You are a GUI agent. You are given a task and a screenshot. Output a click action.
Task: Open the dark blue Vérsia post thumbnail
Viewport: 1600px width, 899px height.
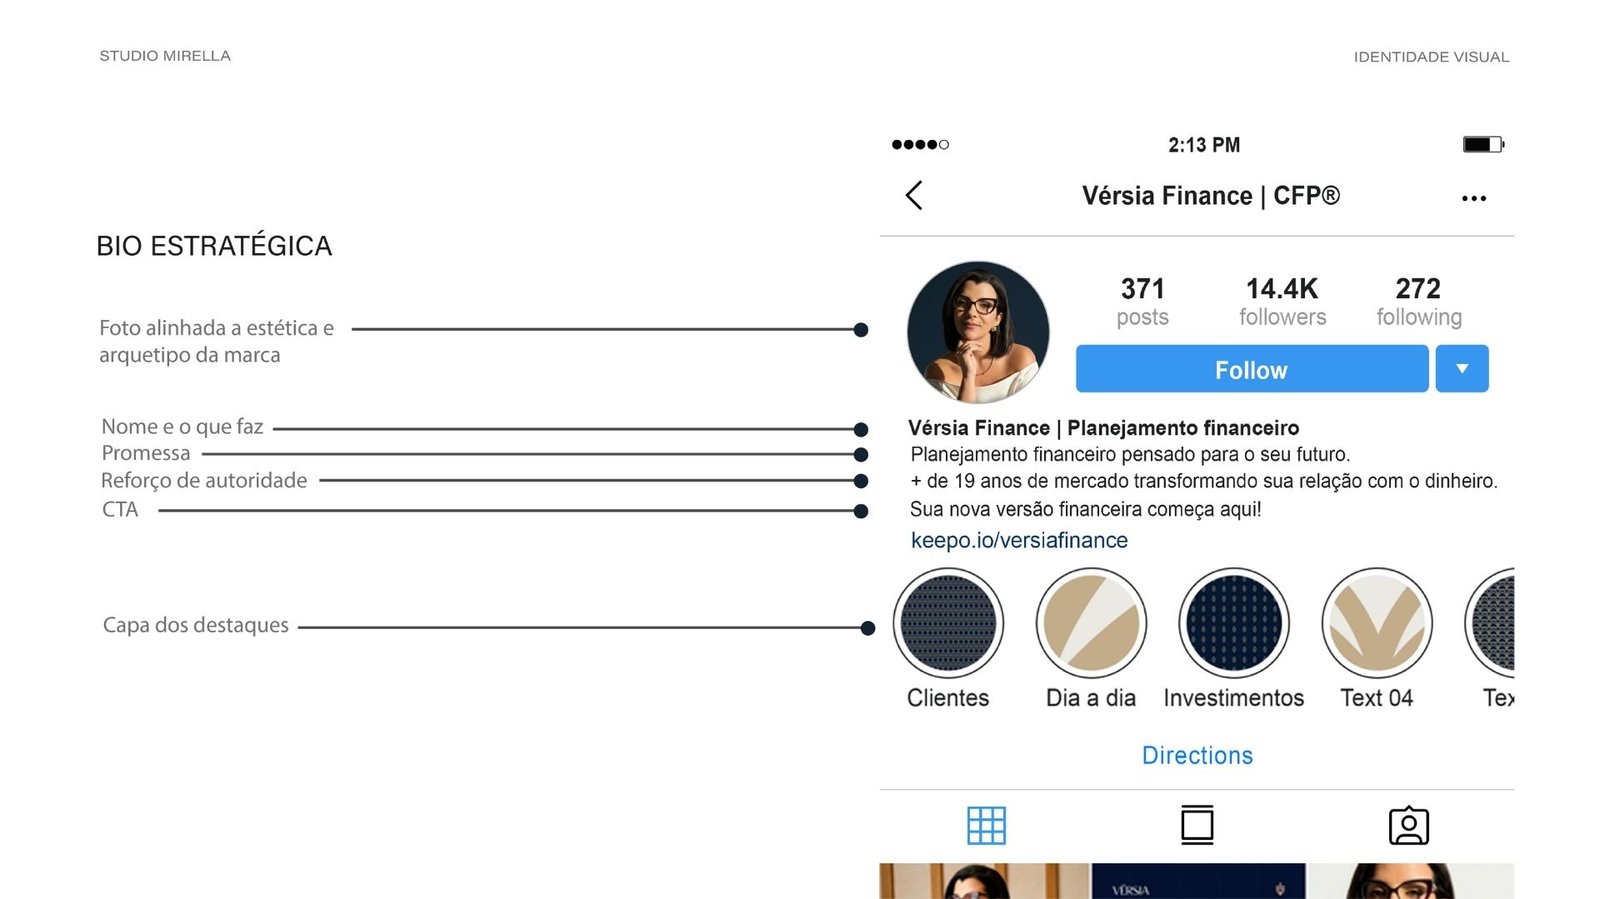[x=1198, y=881]
